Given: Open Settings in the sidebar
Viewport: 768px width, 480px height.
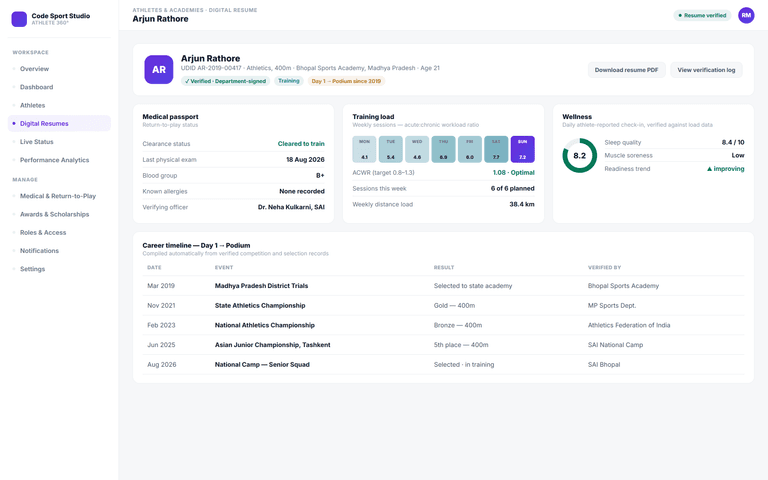Looking at the screenshot, I should 59,269.
